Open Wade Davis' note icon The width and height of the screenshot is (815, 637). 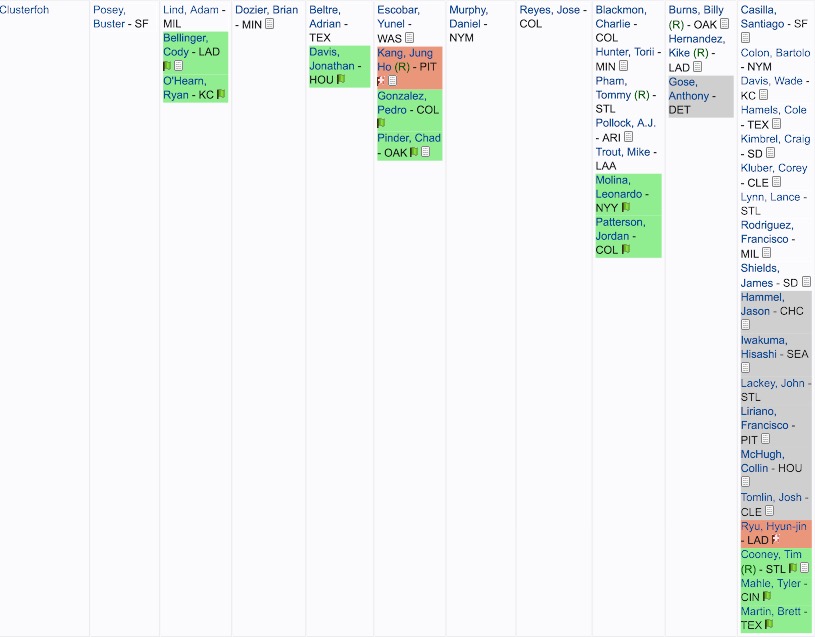pyautogui.click(x=764, y=95)
